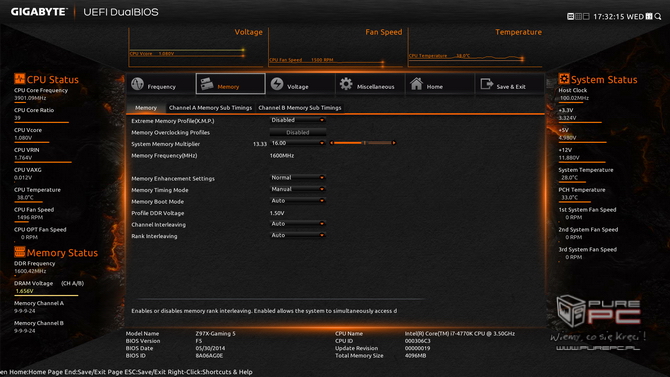
Task: Click the Miscellaneous gear icon
Action: 346,84
